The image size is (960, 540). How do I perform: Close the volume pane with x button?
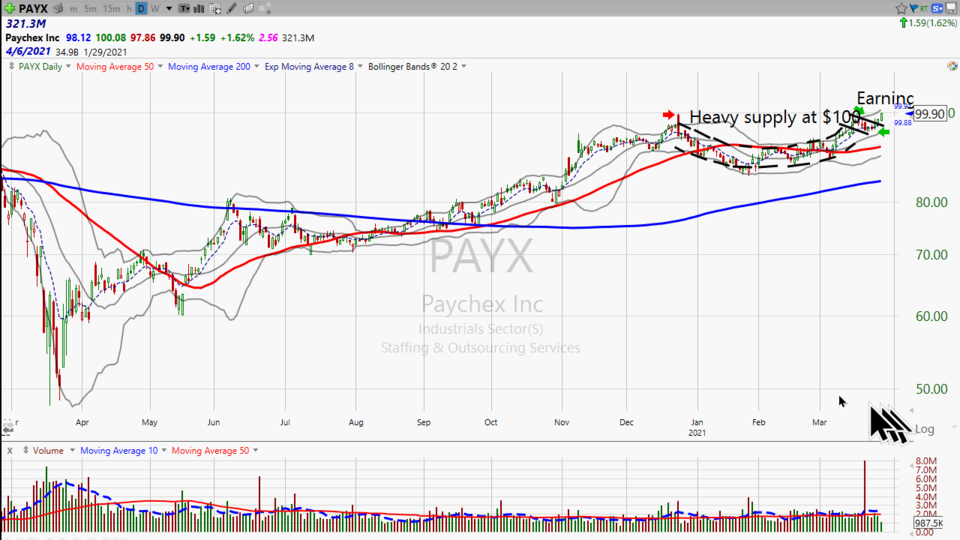(x=9, y=451)
